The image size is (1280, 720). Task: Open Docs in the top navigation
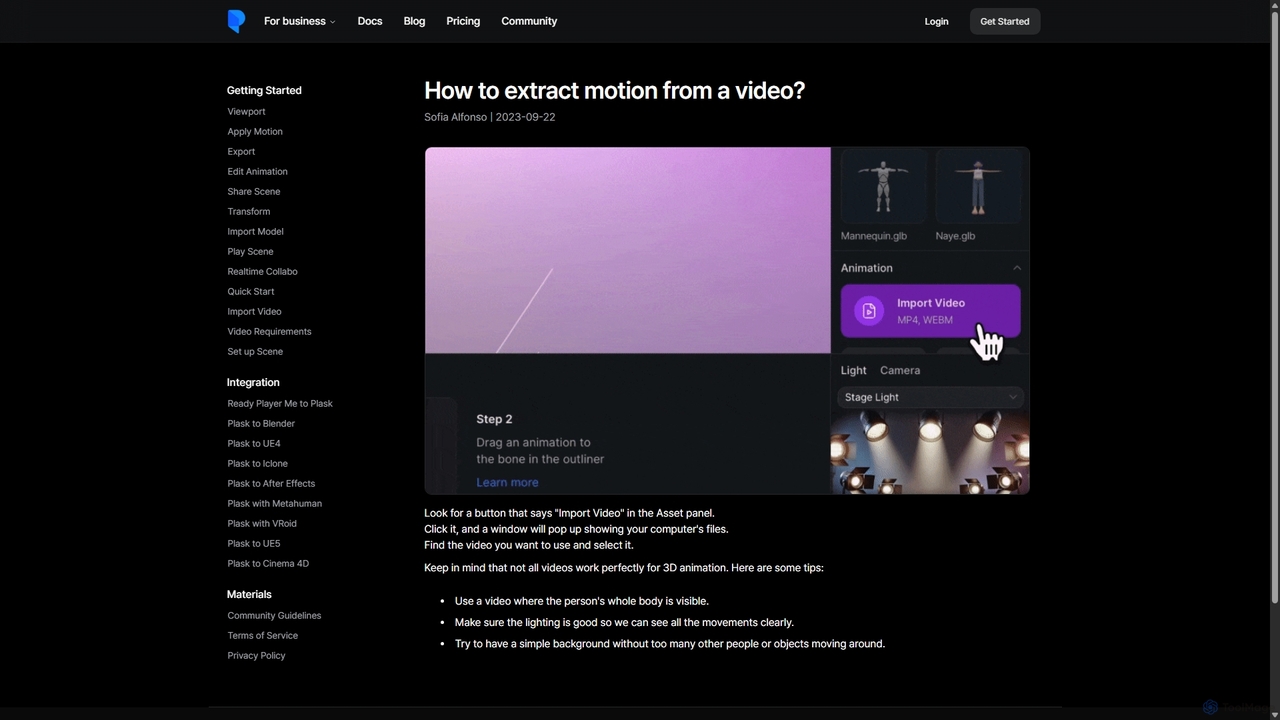(x=370, y=21)
